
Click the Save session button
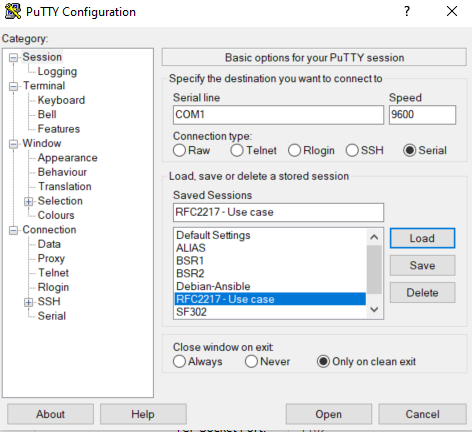point(422,265)
